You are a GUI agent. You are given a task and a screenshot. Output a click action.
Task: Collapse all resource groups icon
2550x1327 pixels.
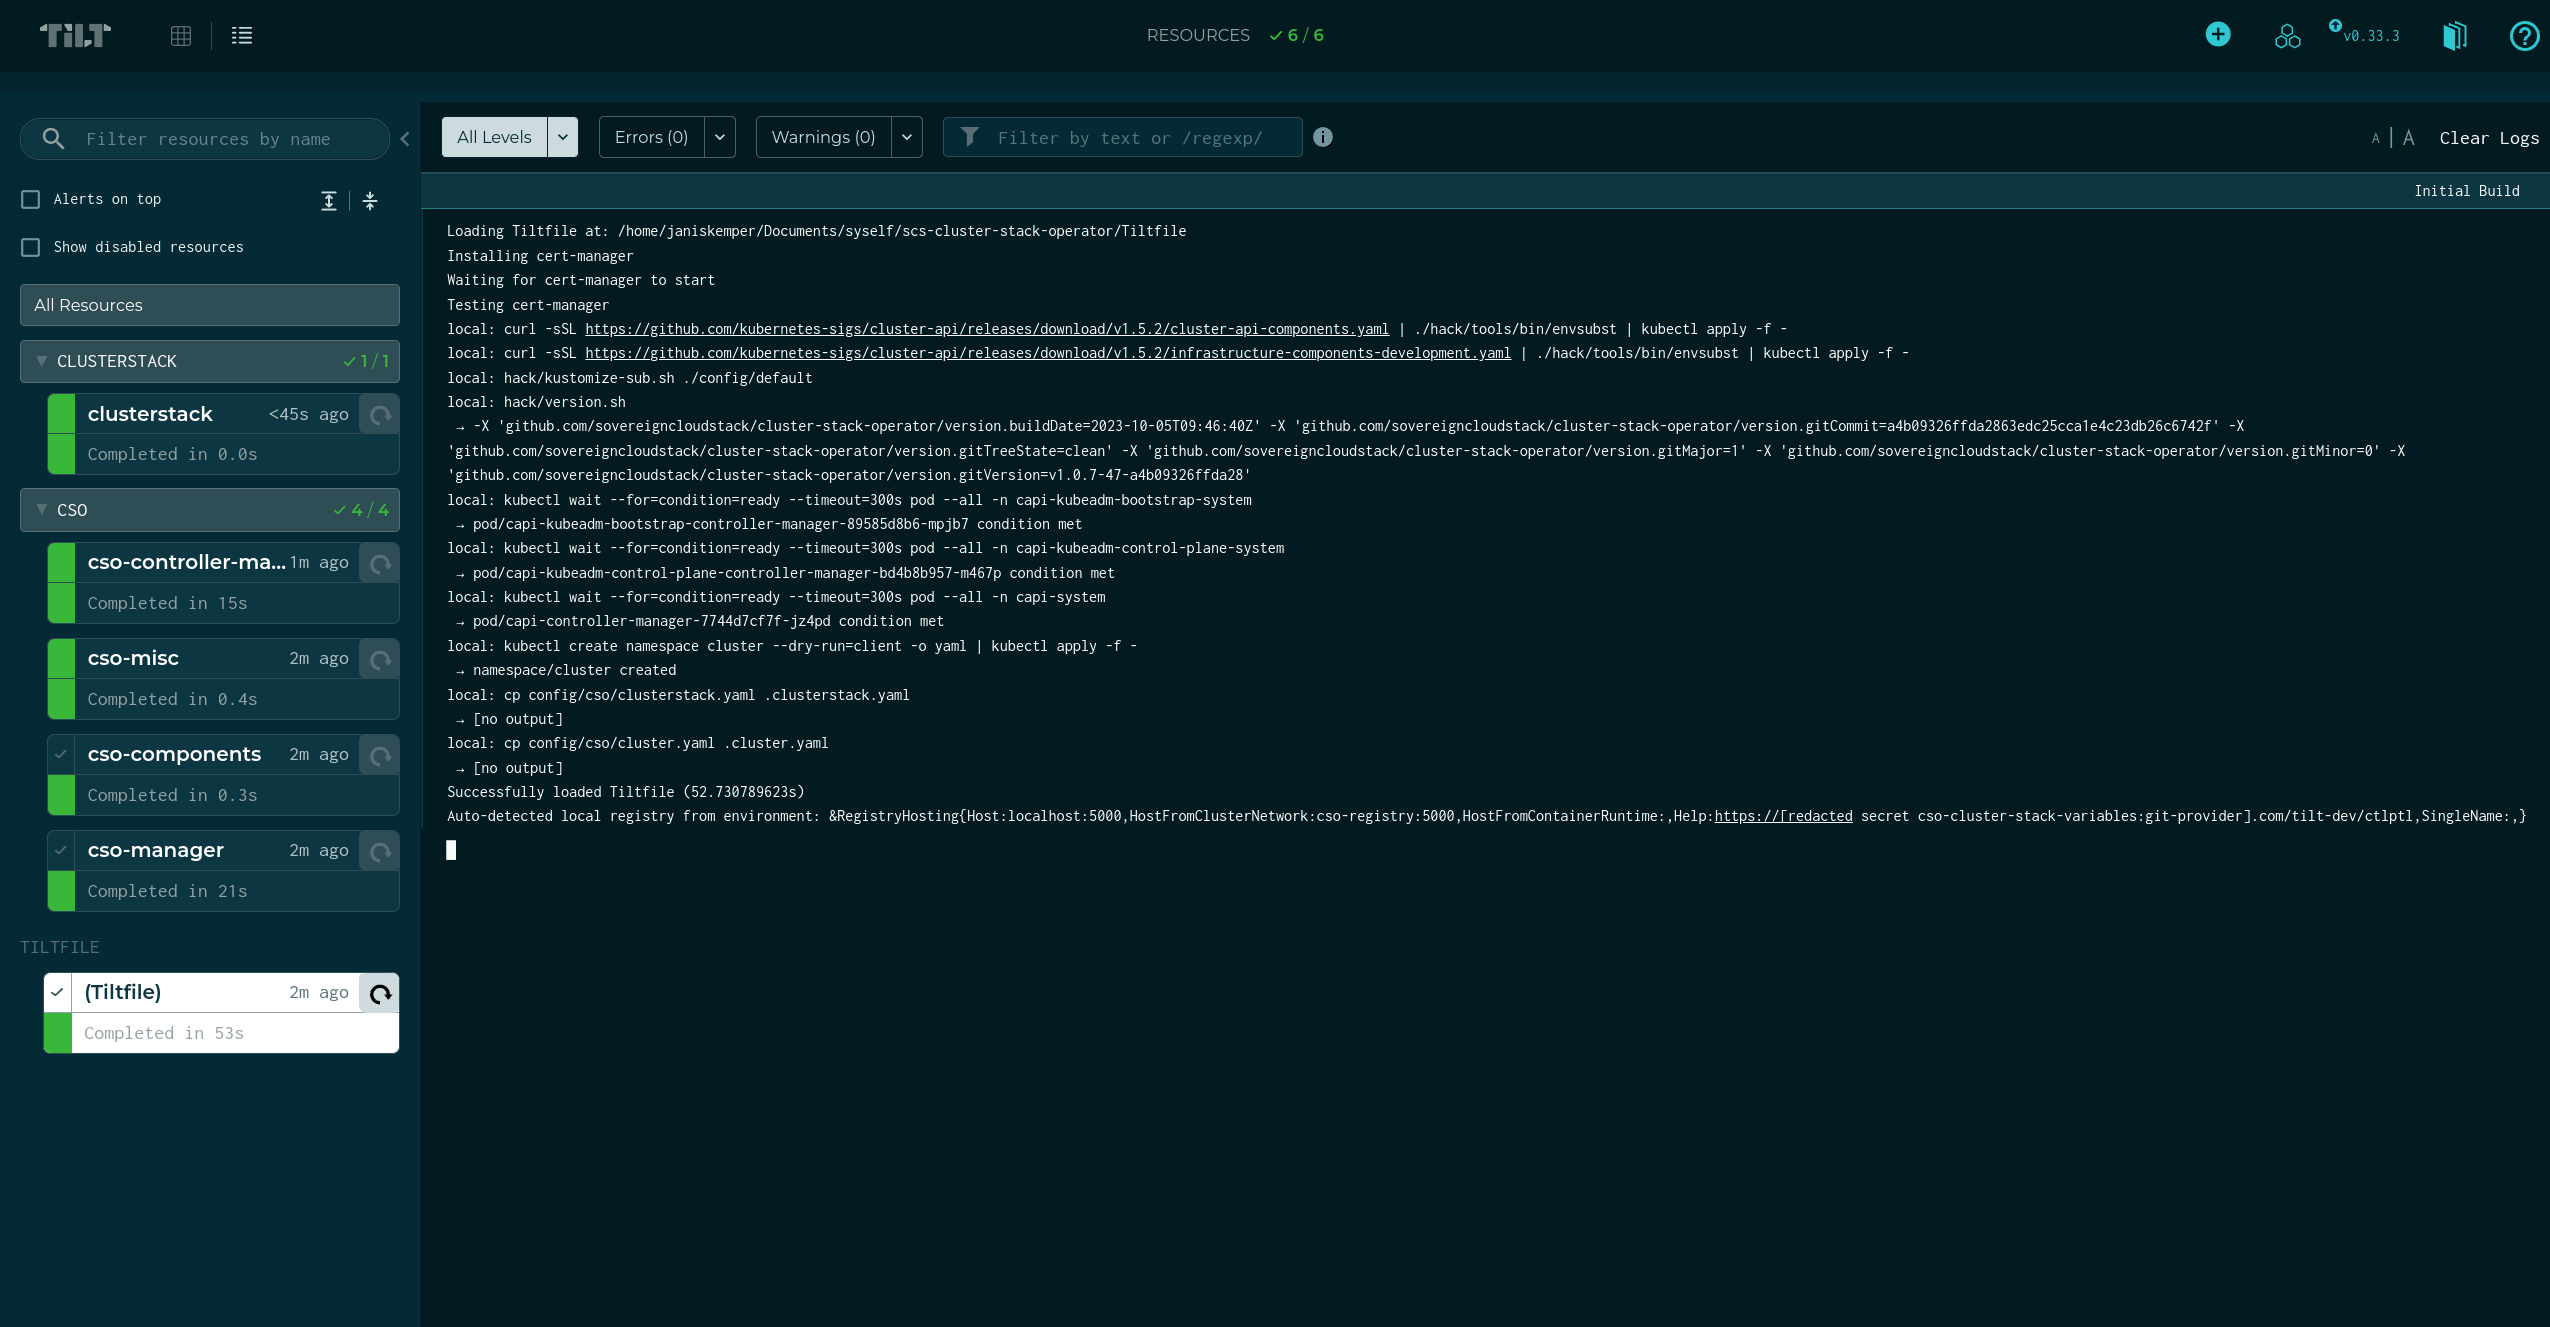(x=370, y=201)
